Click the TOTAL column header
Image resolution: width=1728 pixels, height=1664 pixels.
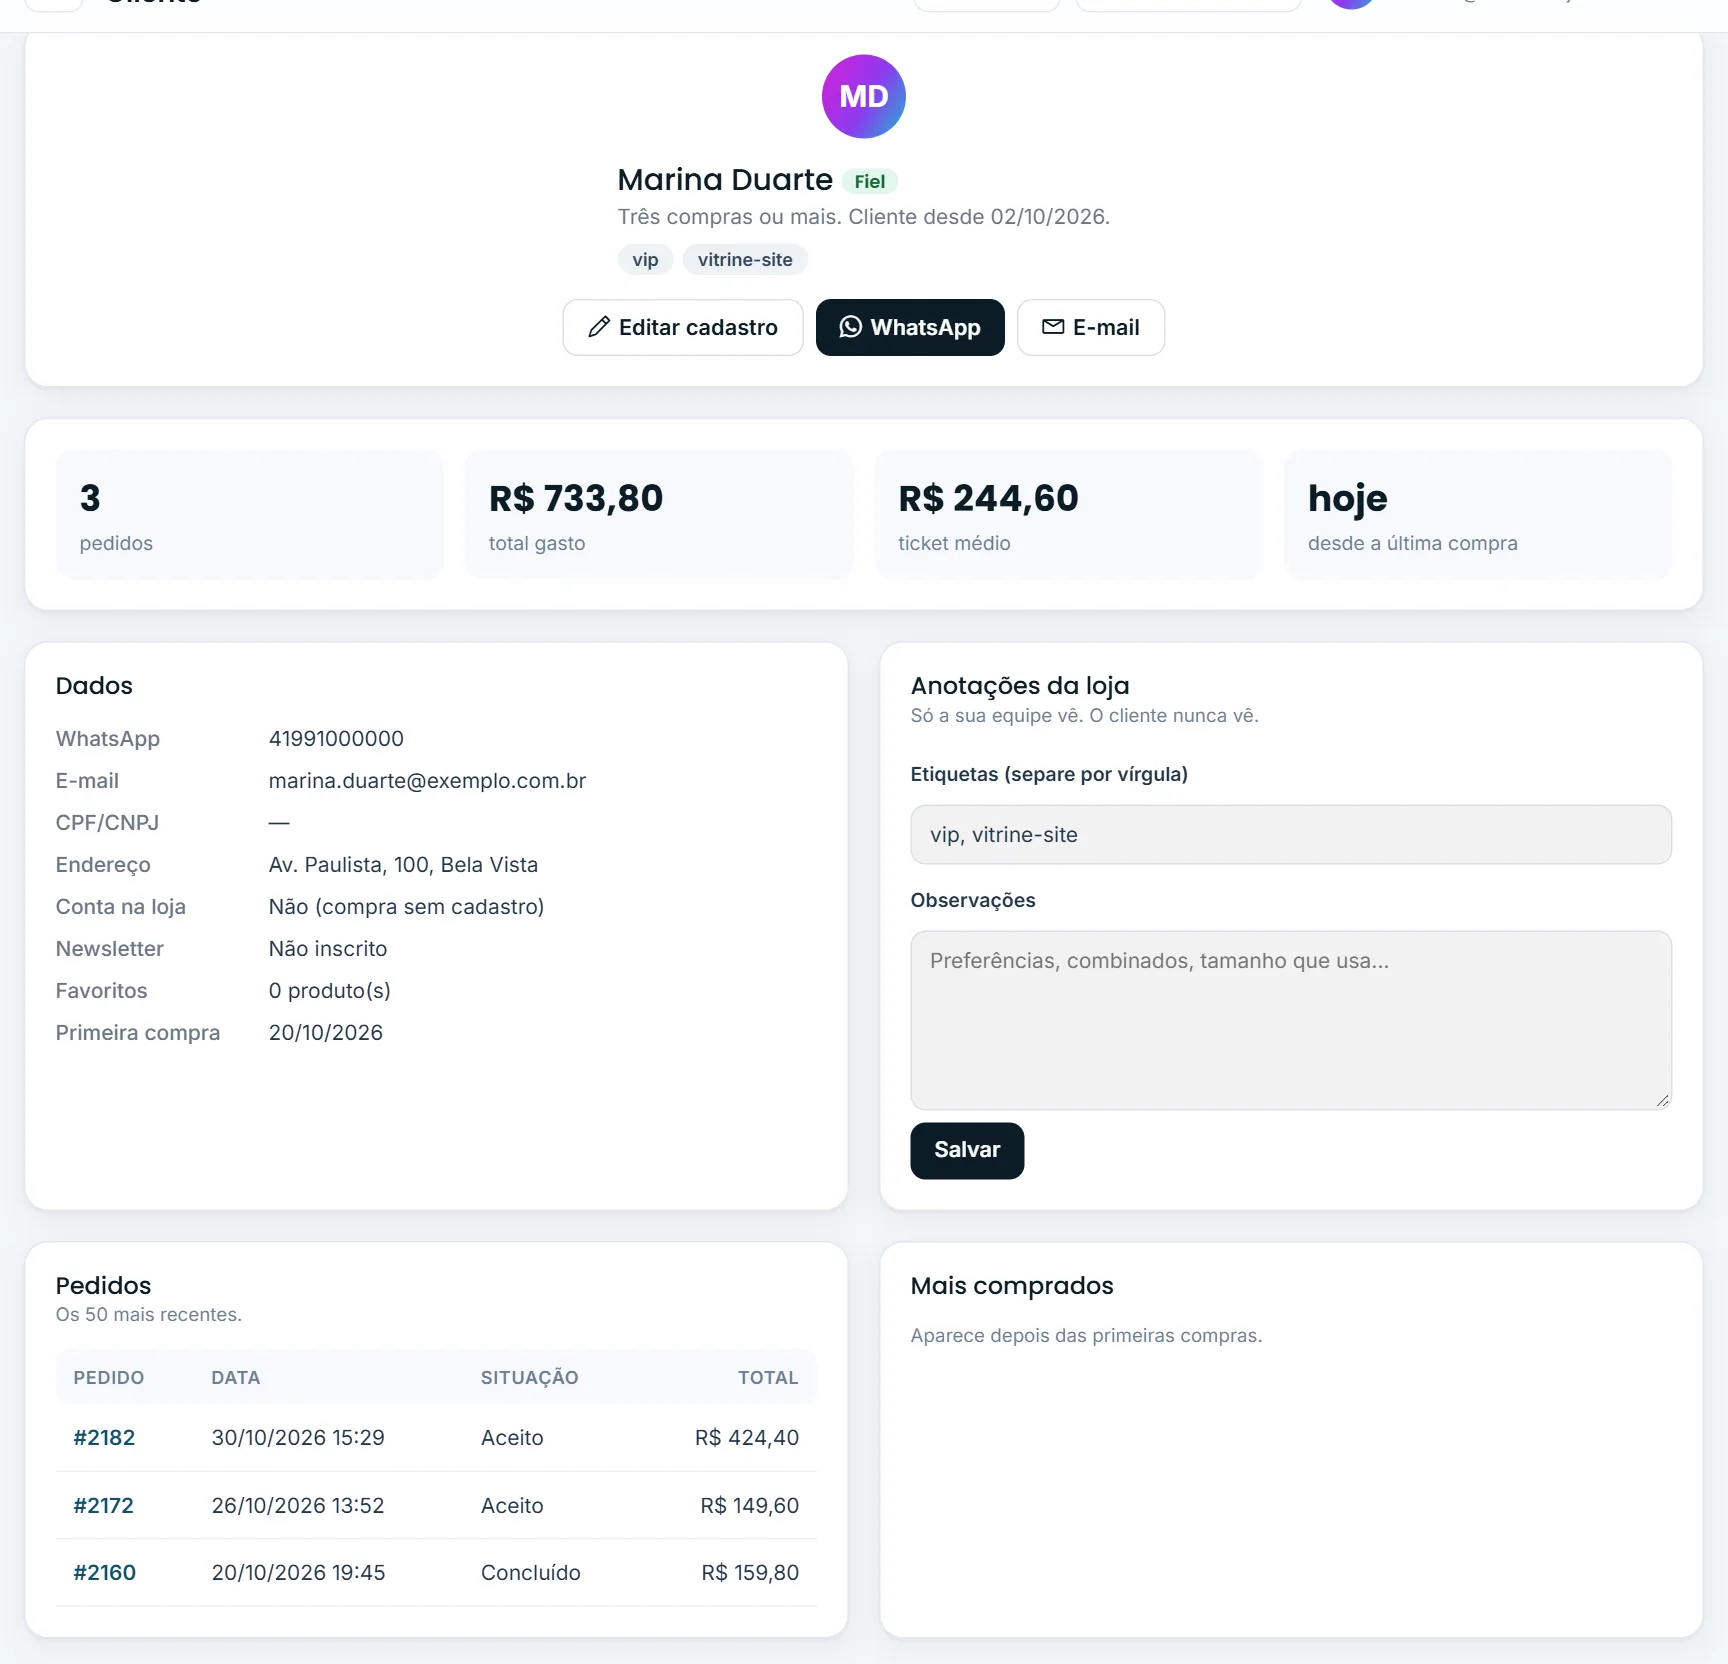(768, 1378)
